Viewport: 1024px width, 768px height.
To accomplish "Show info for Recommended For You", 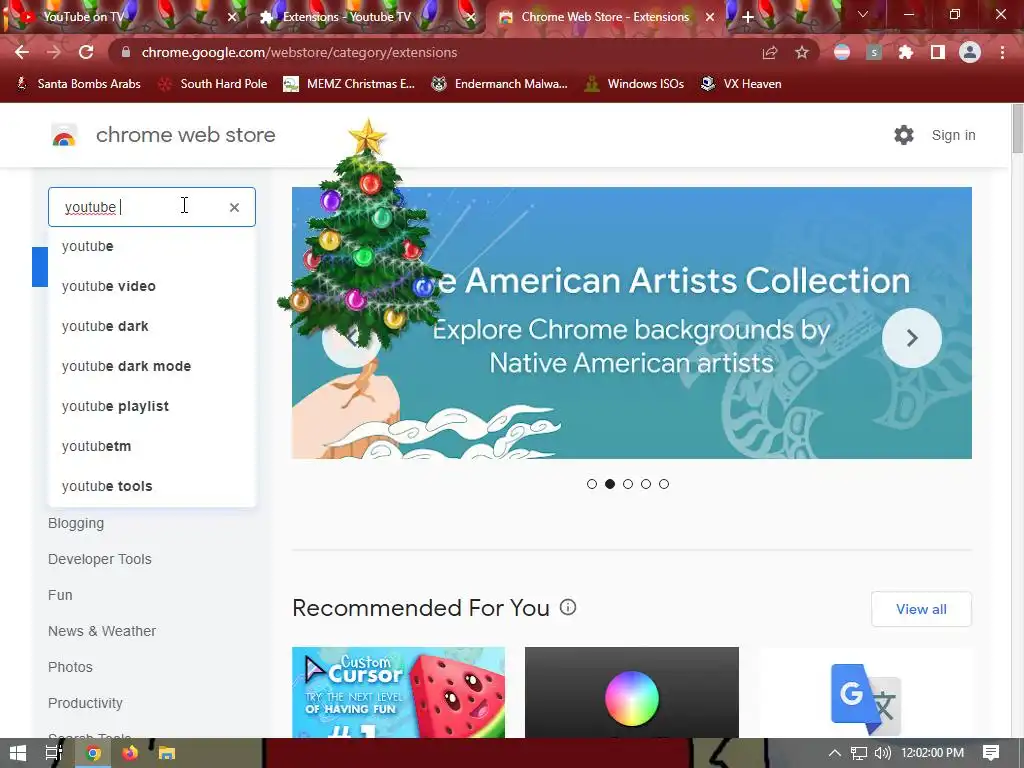I will click(568, 607).
